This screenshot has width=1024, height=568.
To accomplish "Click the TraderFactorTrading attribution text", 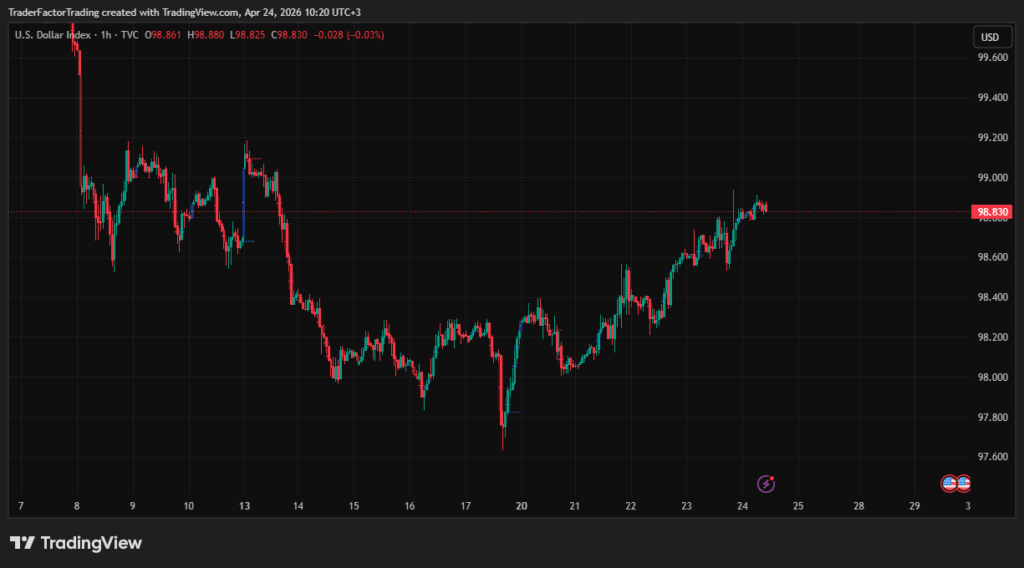I will pos(184,12).
